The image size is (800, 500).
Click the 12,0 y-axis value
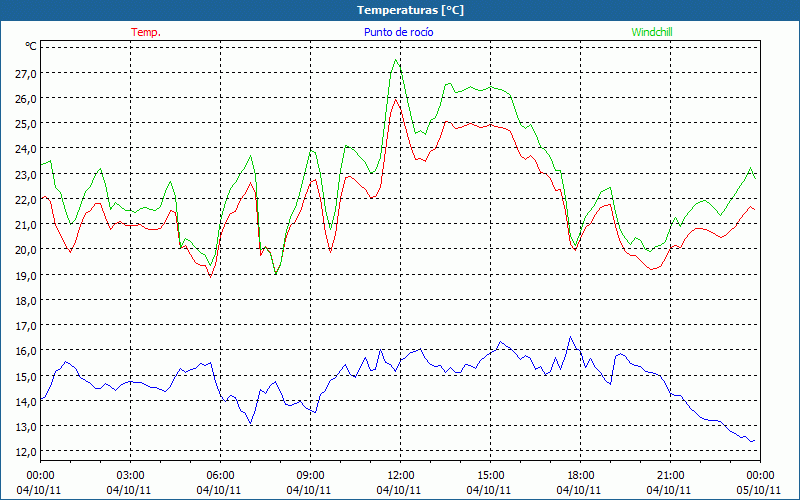[x=26, y=452]
